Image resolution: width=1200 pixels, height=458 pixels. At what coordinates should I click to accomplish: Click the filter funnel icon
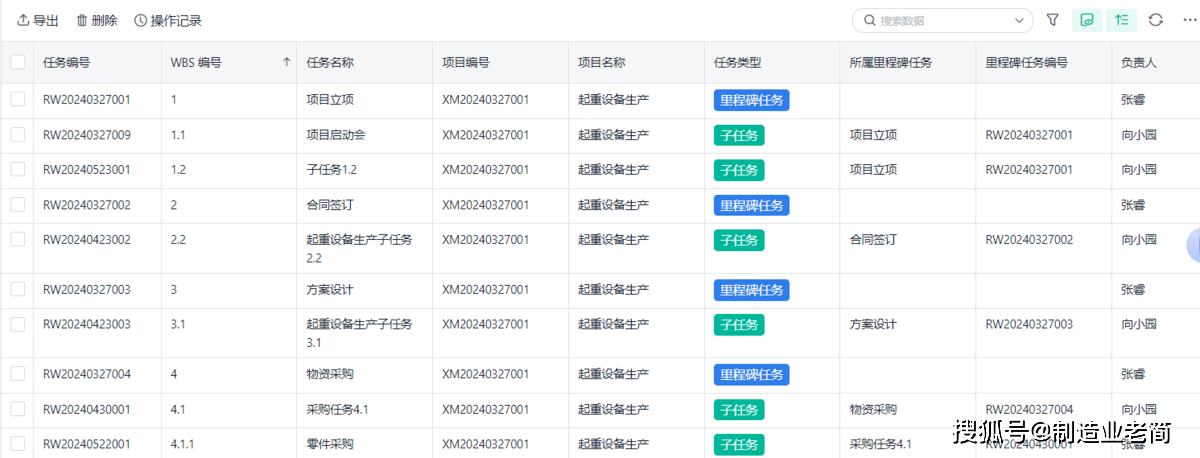pos(1053,20)
